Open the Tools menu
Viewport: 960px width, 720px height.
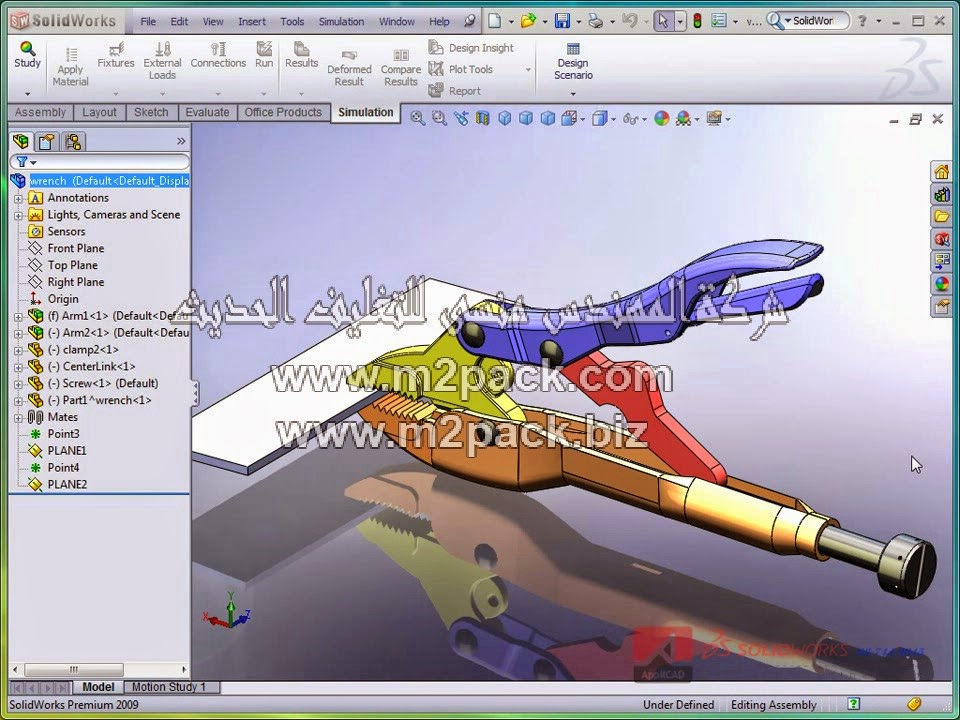click(x=292, y=21)
